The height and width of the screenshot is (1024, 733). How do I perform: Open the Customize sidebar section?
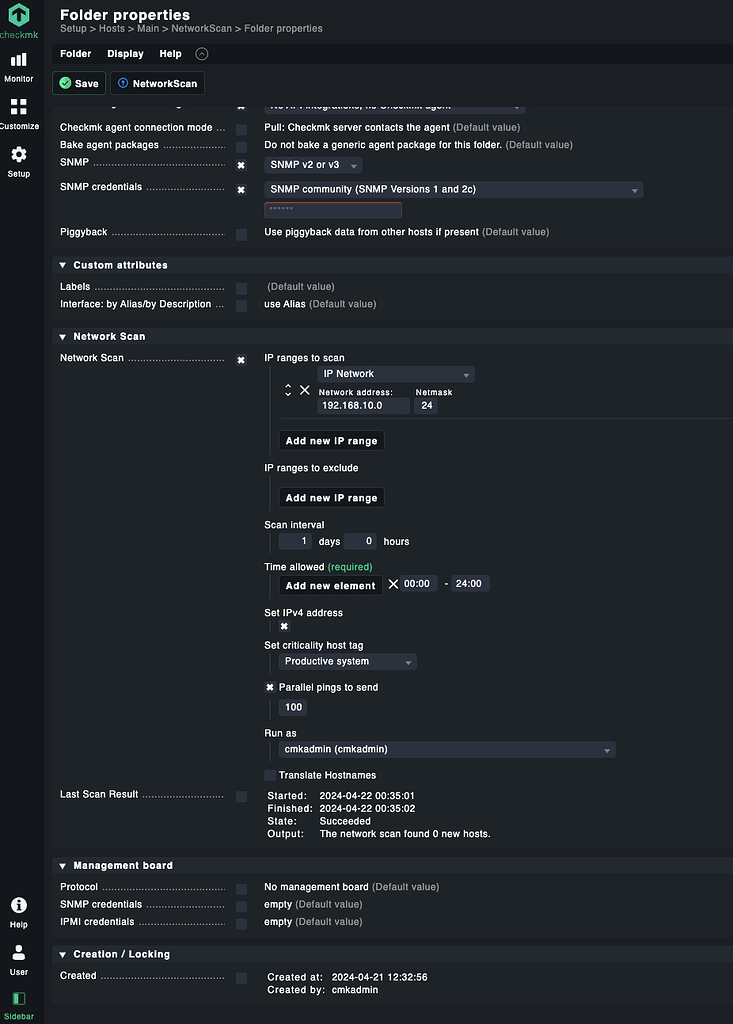point(19,110)
